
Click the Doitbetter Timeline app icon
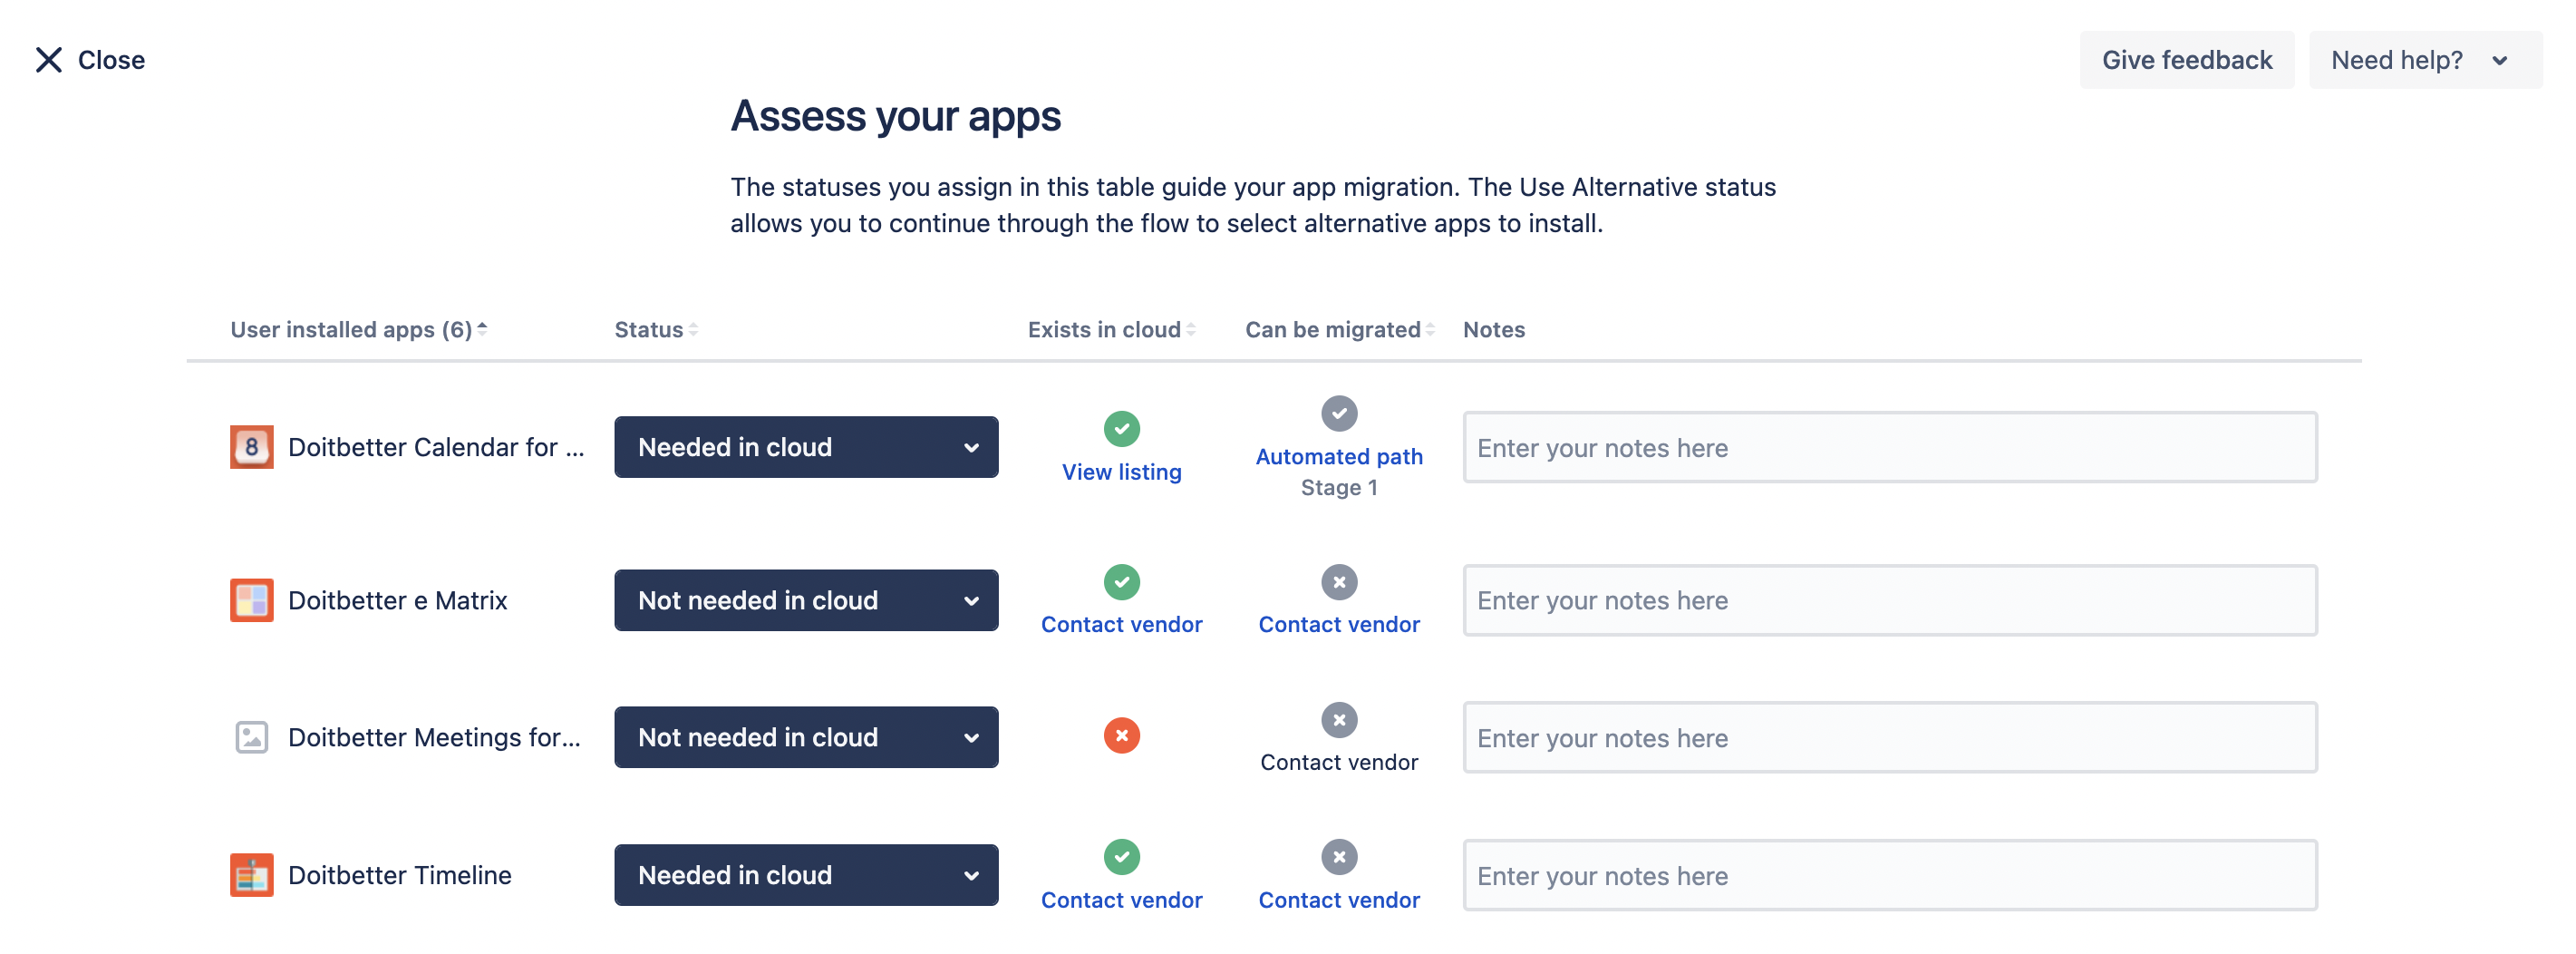coord(251,875)
